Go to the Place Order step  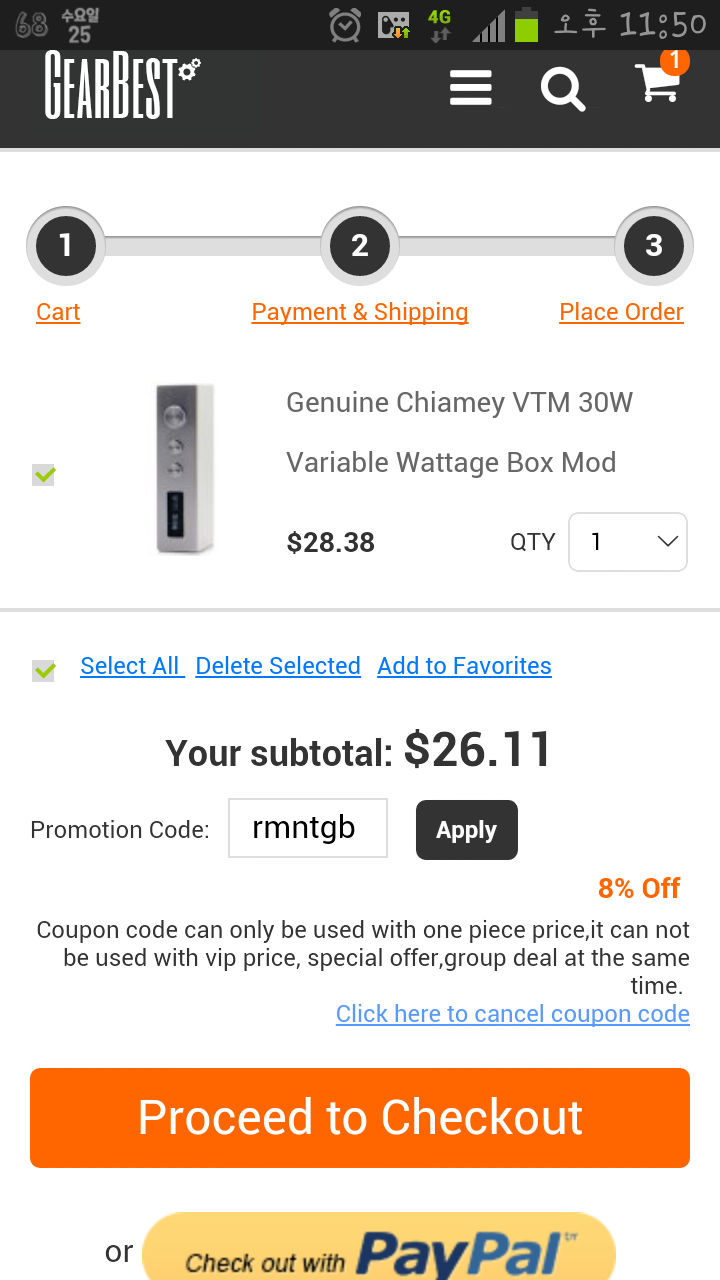(x=621, y=312)
